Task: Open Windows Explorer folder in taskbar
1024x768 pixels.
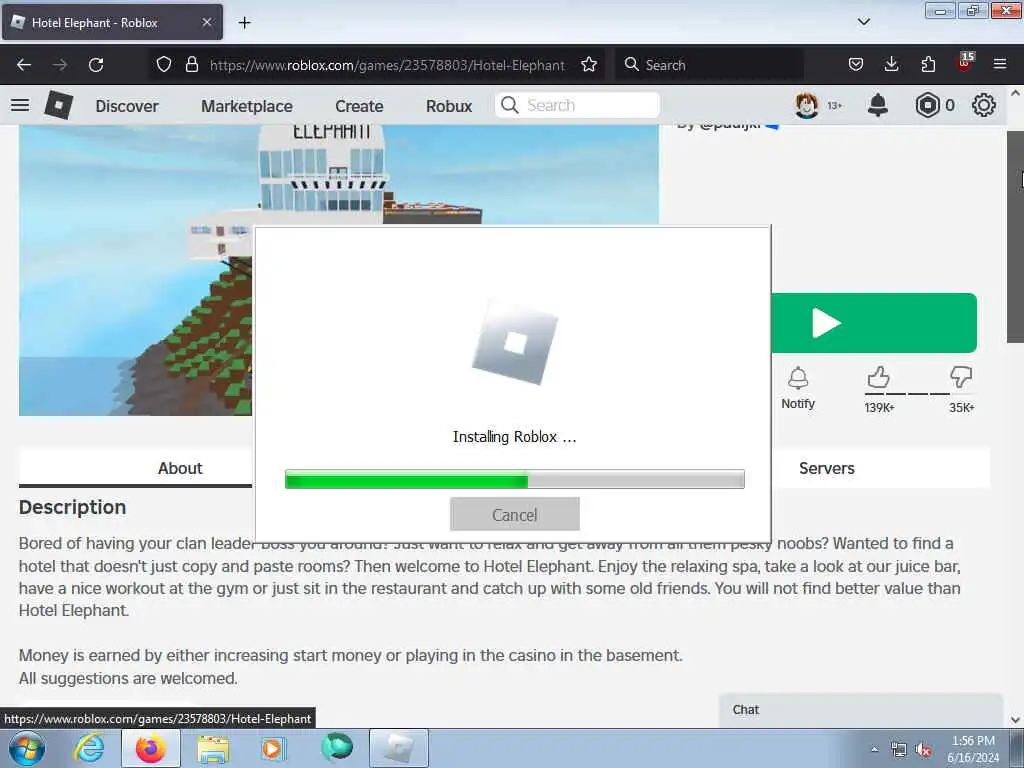Action: (x=213, y=750)
